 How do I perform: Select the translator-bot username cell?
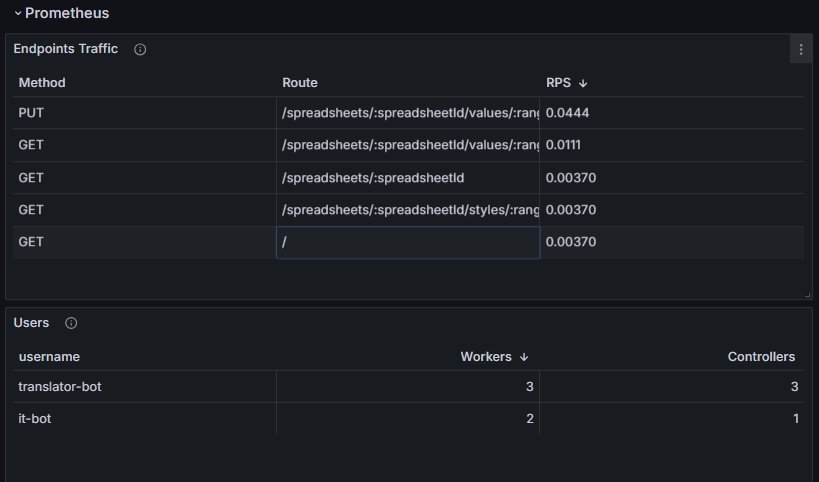pos(60,386)
